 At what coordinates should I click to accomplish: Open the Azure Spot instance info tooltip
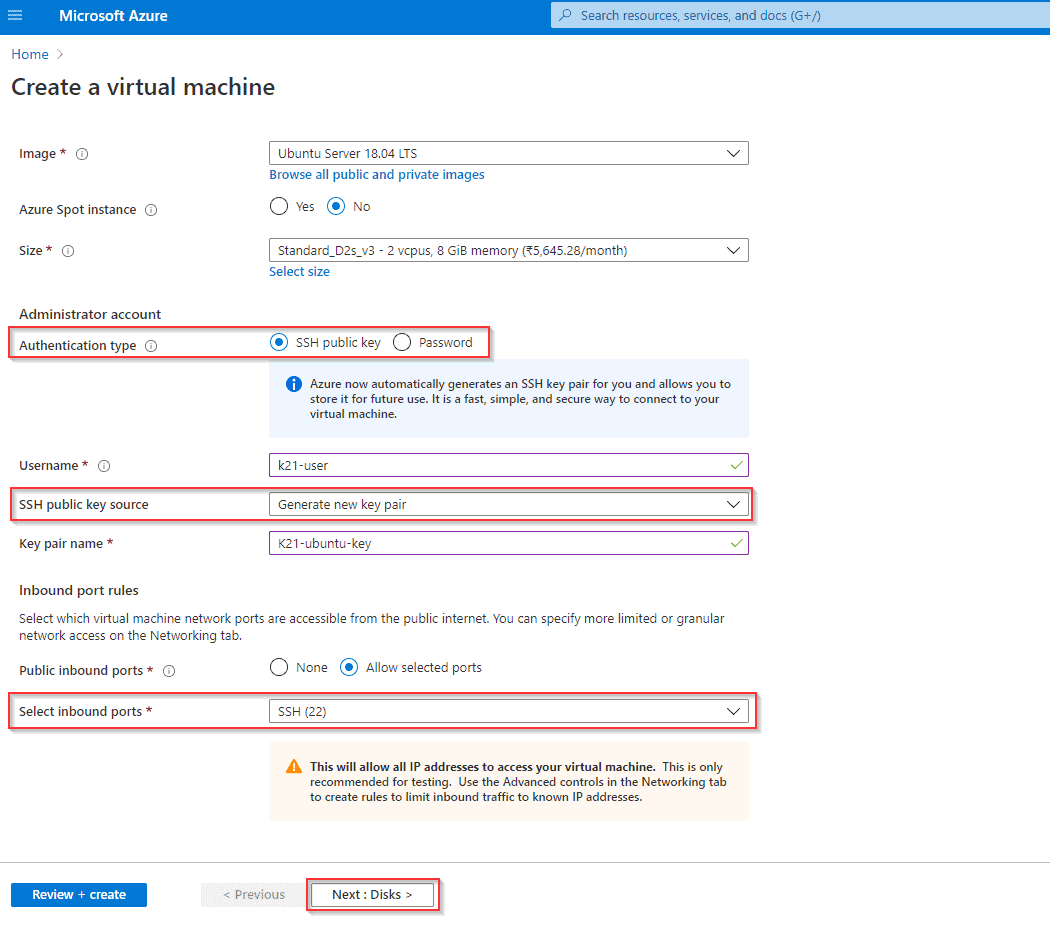[x=150, y=210]
